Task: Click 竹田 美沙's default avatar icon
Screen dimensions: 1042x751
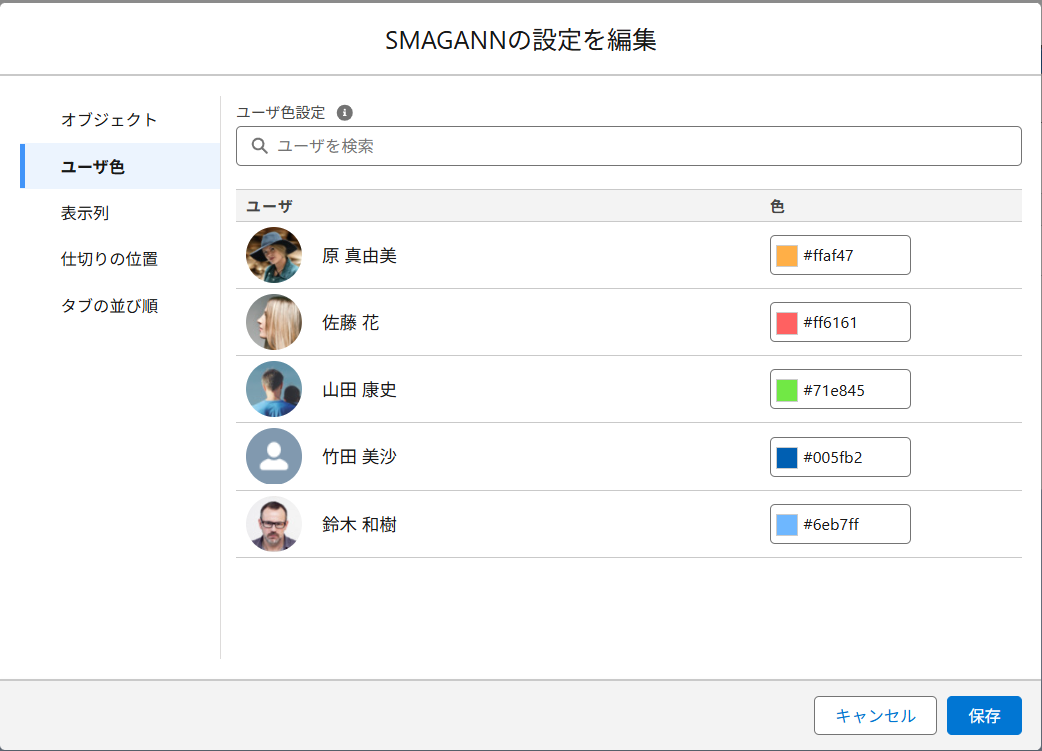Action: (274, 456)
